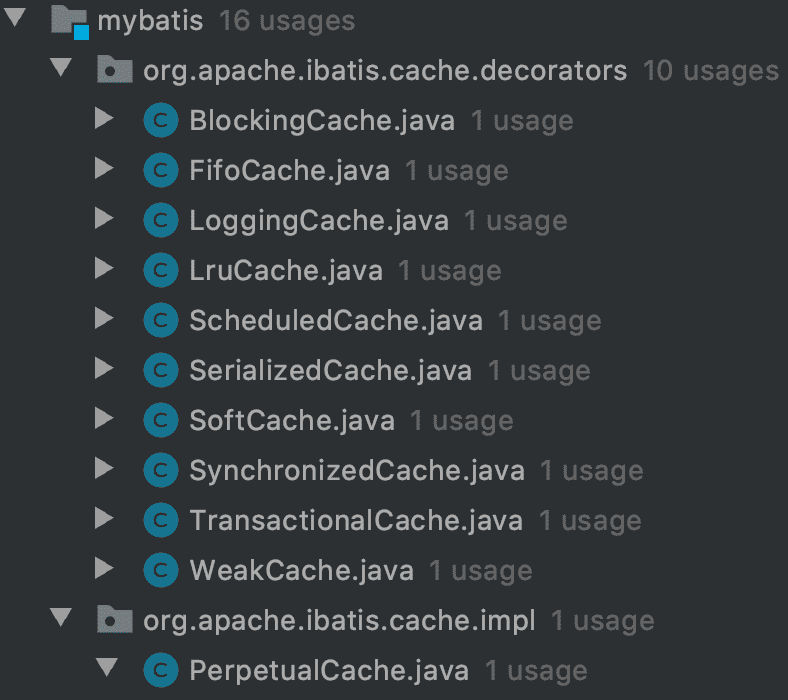This screenshot has height=700, width=788.
Task: Expand SoftCache.java usages
Action: [104, 419]
